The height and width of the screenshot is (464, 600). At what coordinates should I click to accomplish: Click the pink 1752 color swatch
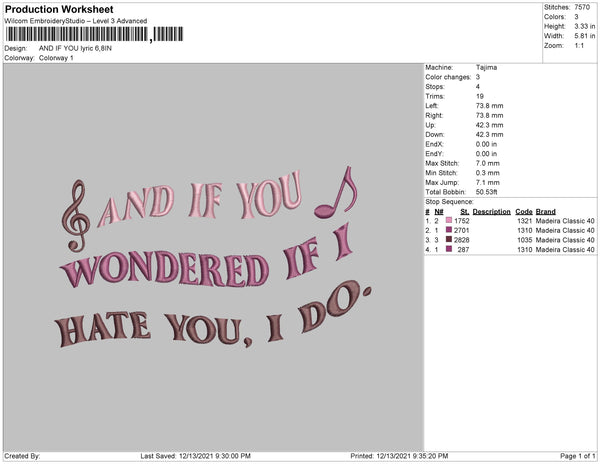point(449,220)
